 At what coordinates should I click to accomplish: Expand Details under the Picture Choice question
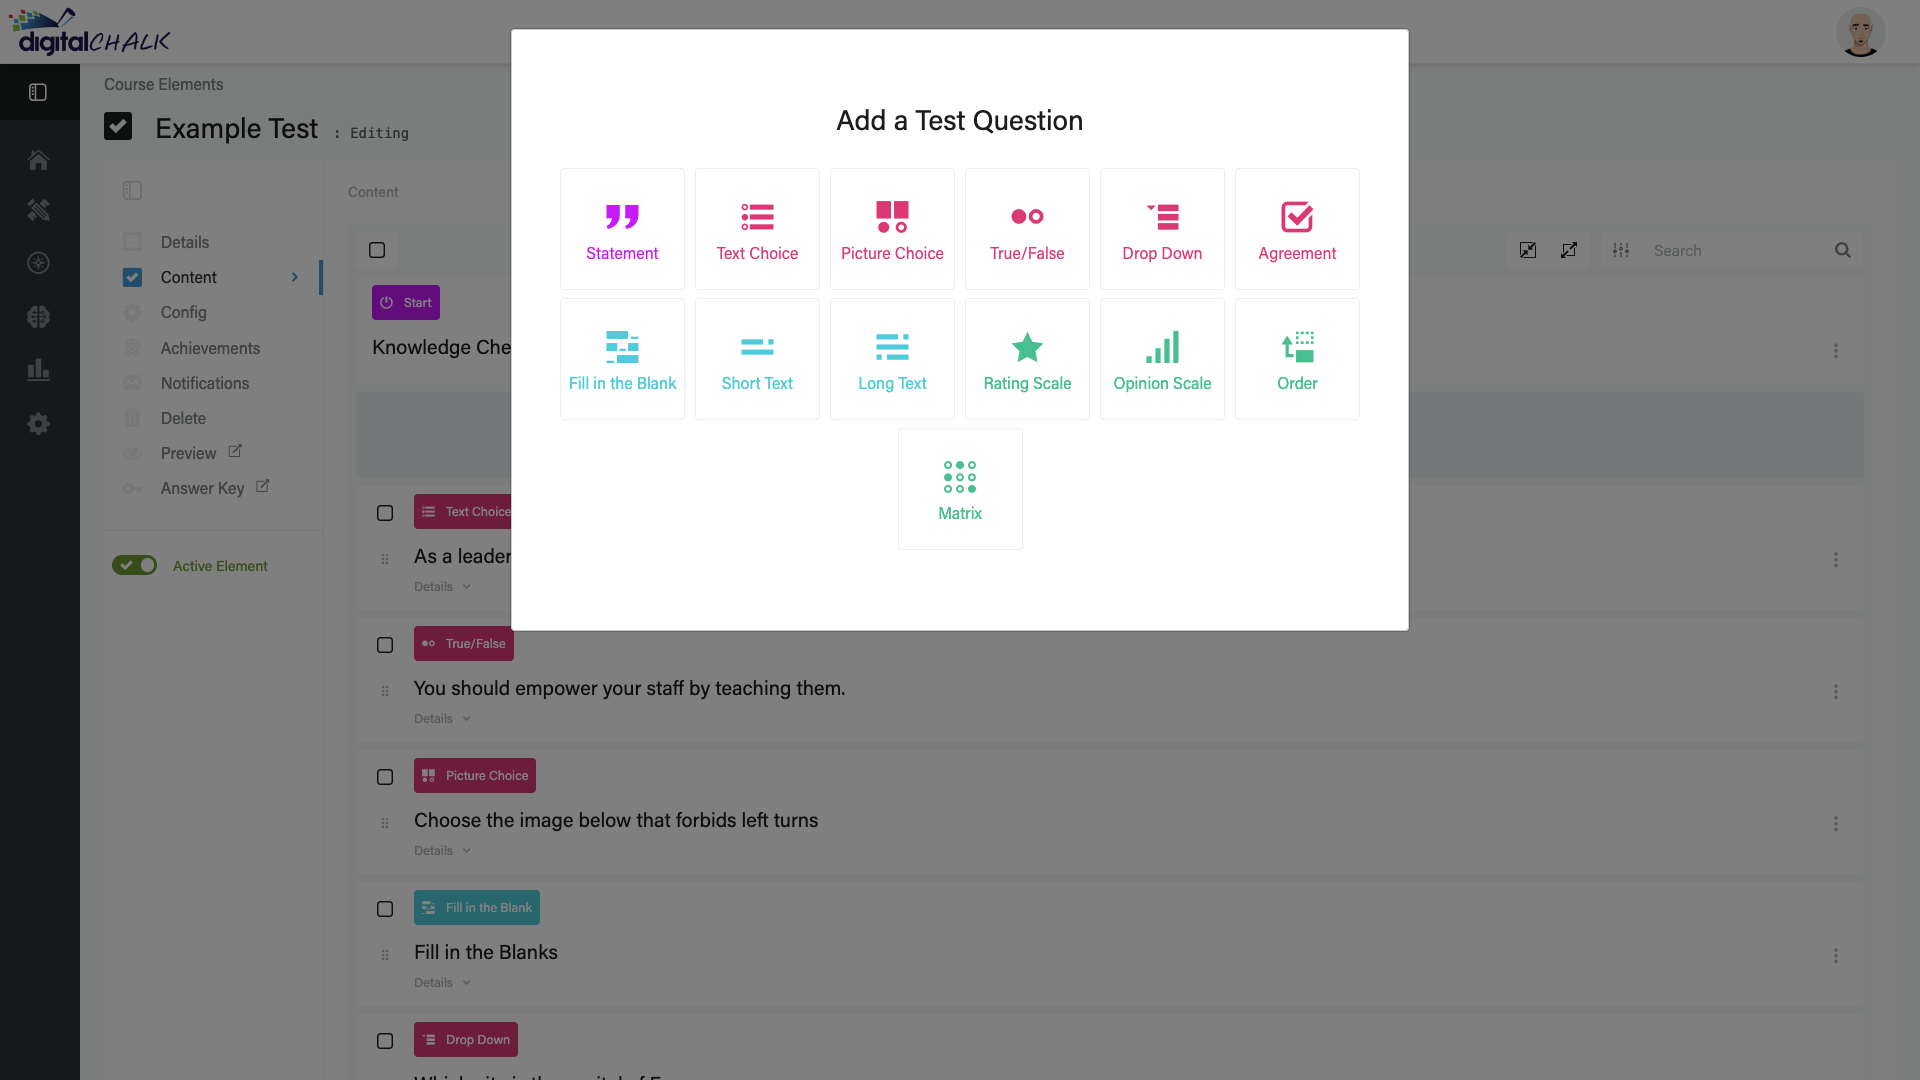click(x=441, y=850)
